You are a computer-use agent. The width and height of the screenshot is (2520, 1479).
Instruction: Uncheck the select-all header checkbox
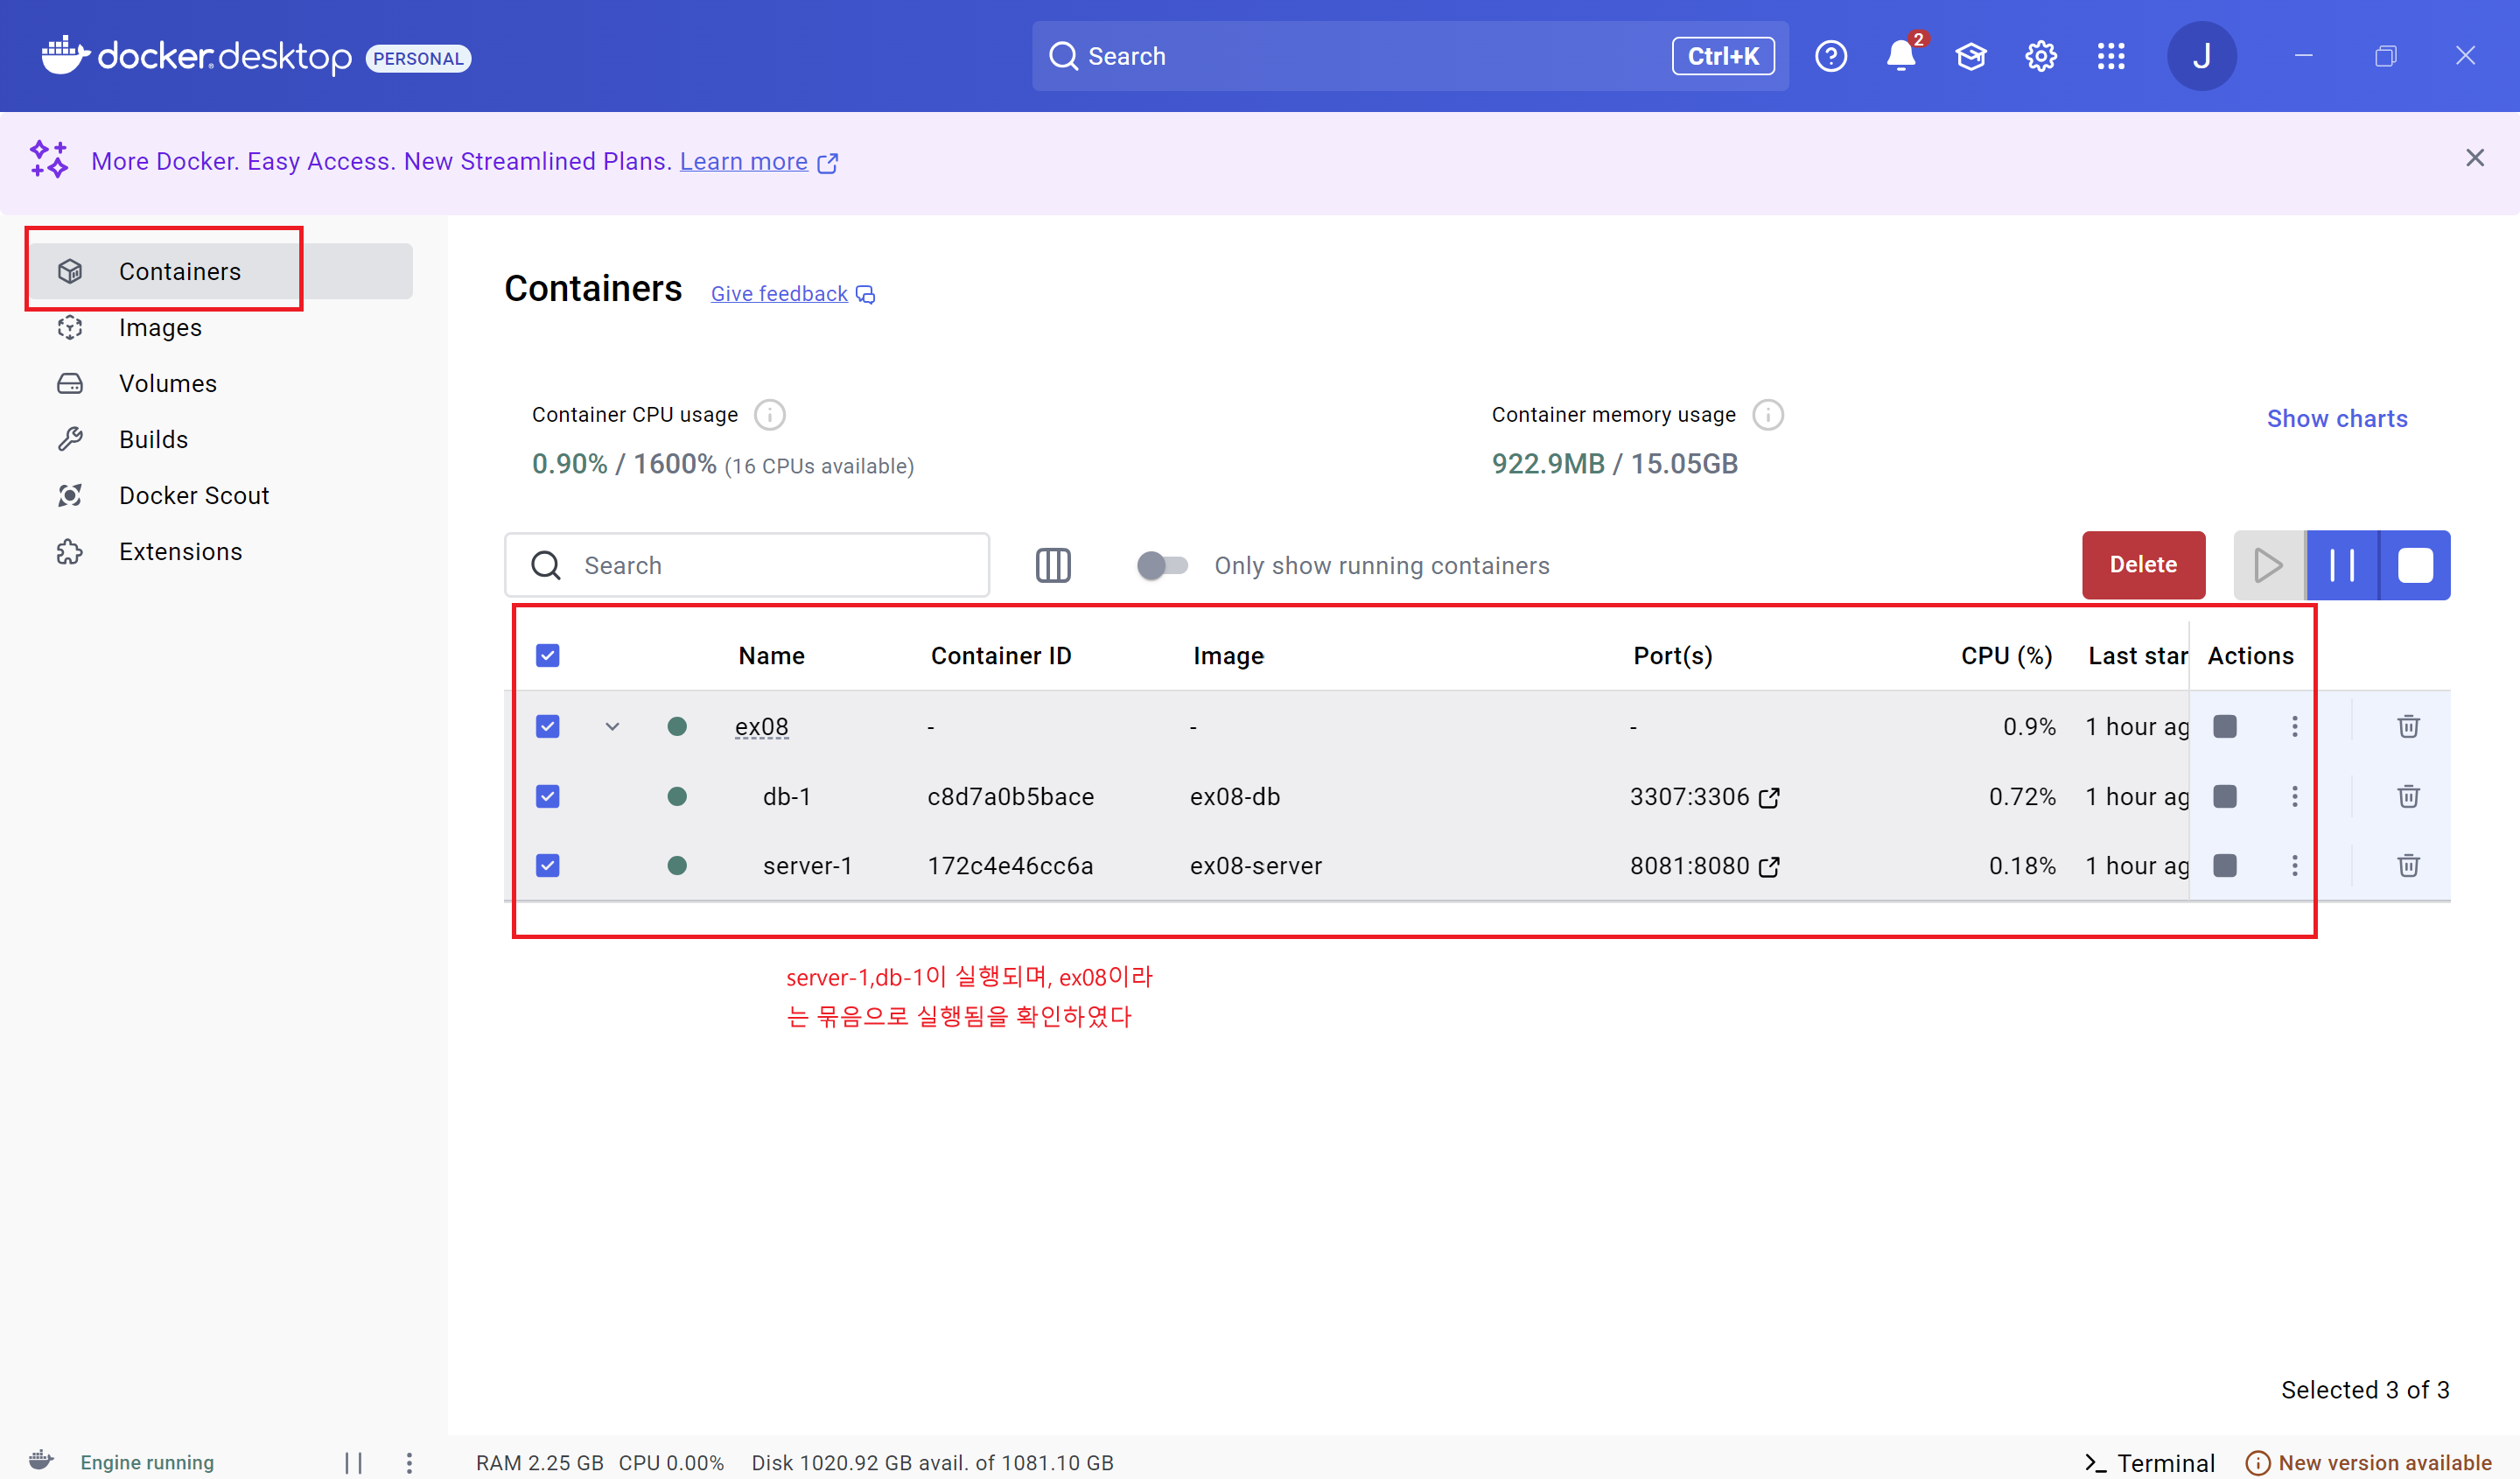tap(547, 655)
